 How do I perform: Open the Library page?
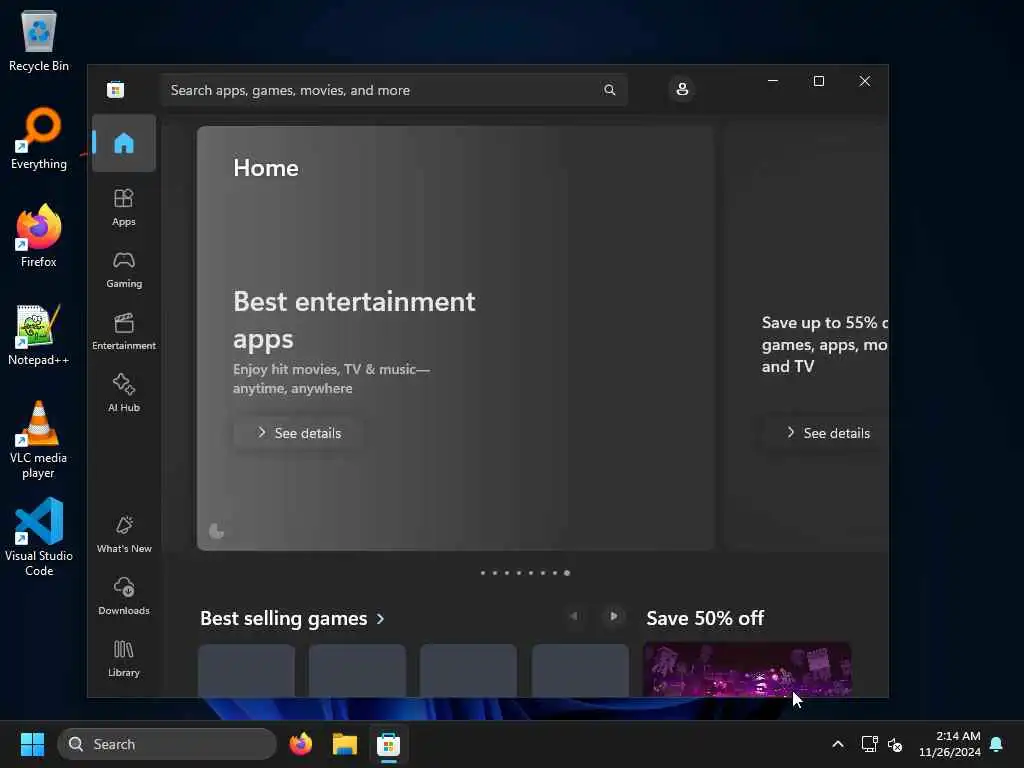pos(123,658)
